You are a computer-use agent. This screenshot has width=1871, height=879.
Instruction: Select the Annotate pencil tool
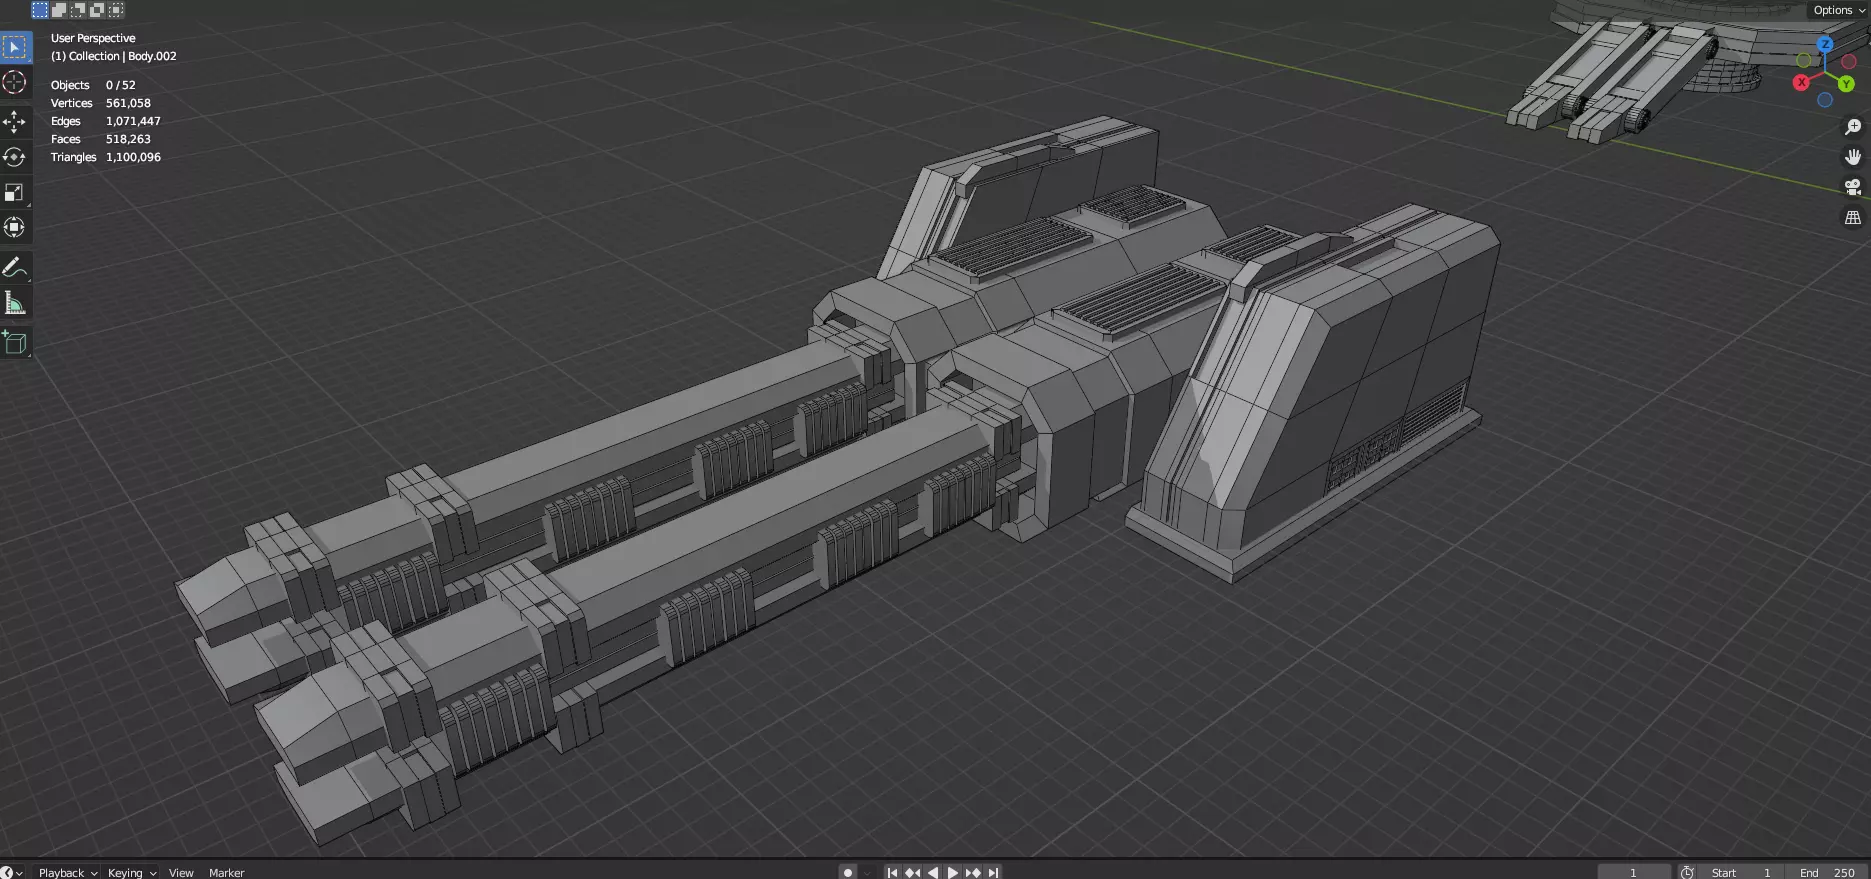[15, 267]
